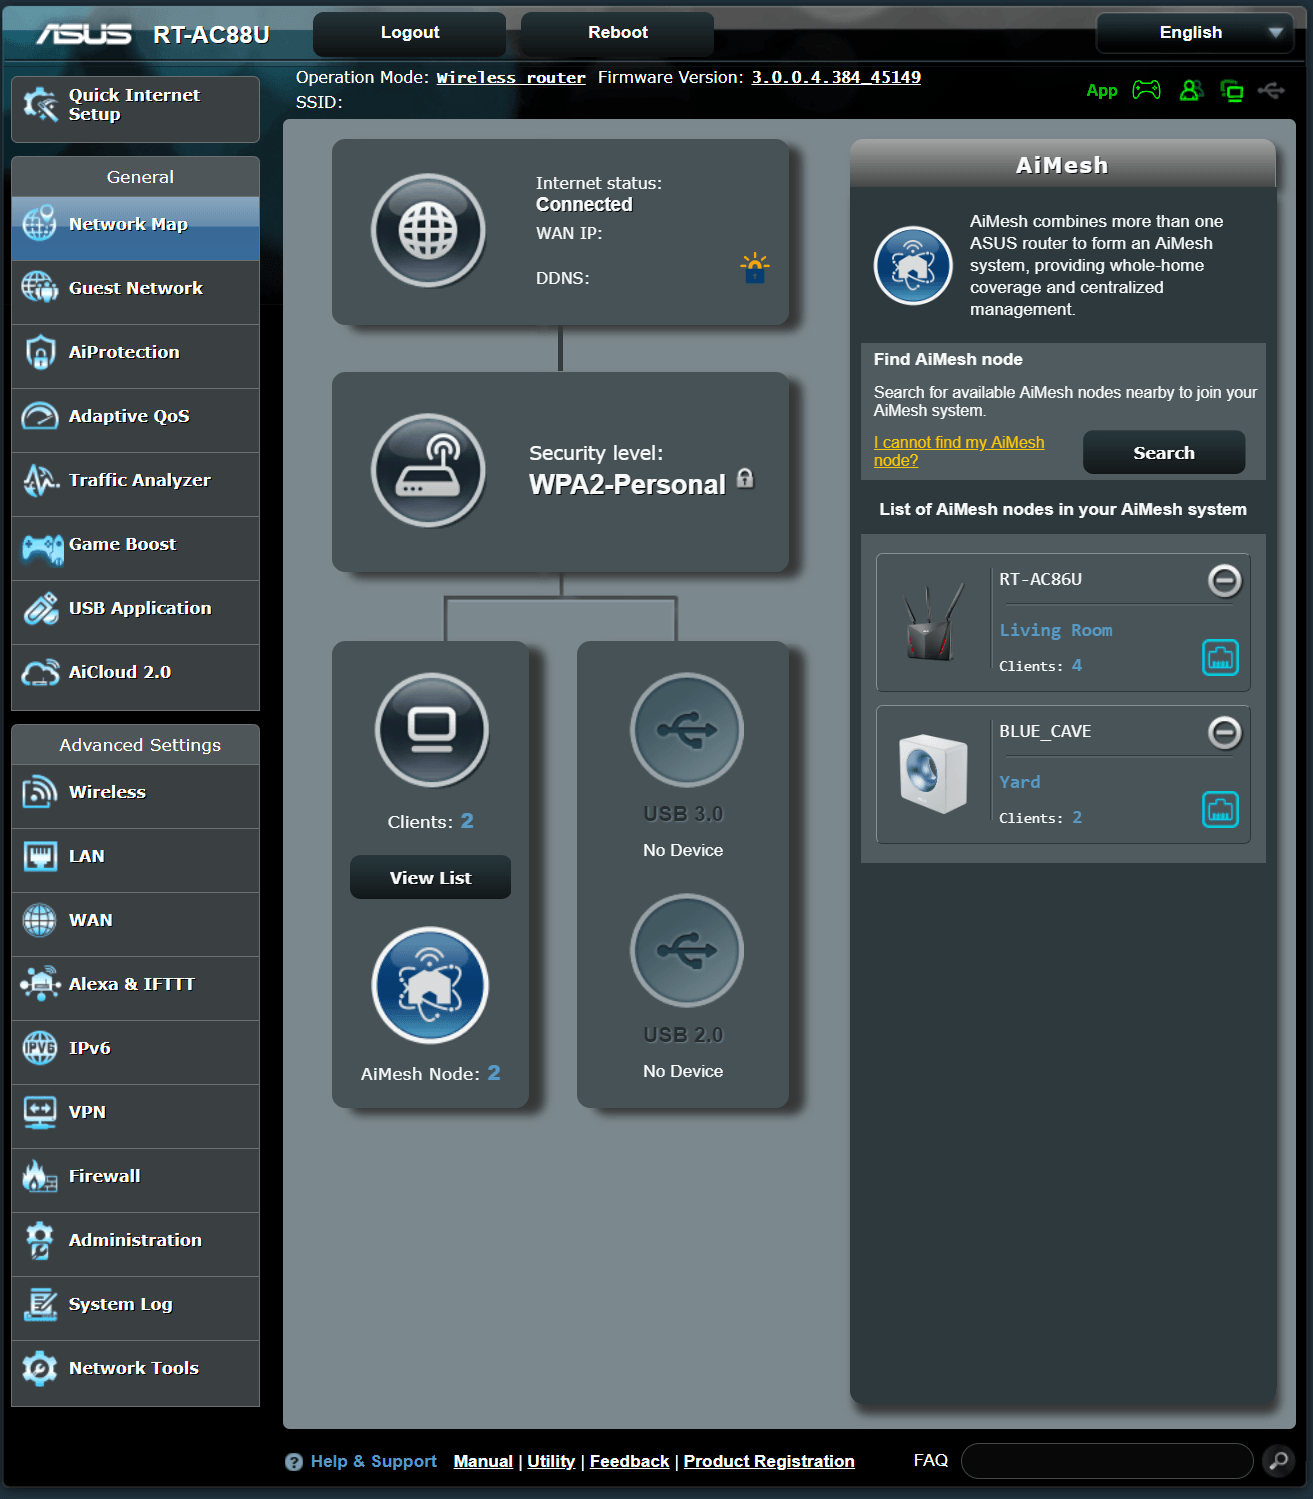Click the AiMesh Node count number 2
The height and width of the screenshot is (1499, 1313).
coord(494,1073)
